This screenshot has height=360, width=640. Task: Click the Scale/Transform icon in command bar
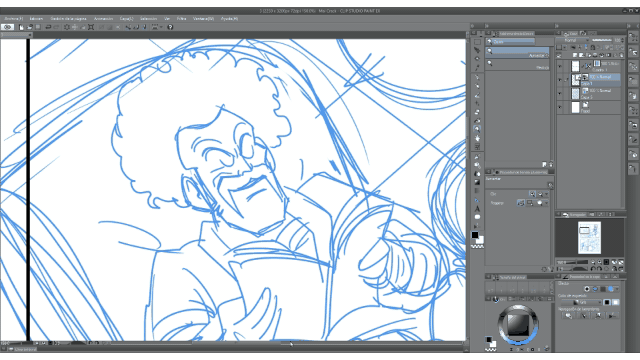(x=91, y=27)
